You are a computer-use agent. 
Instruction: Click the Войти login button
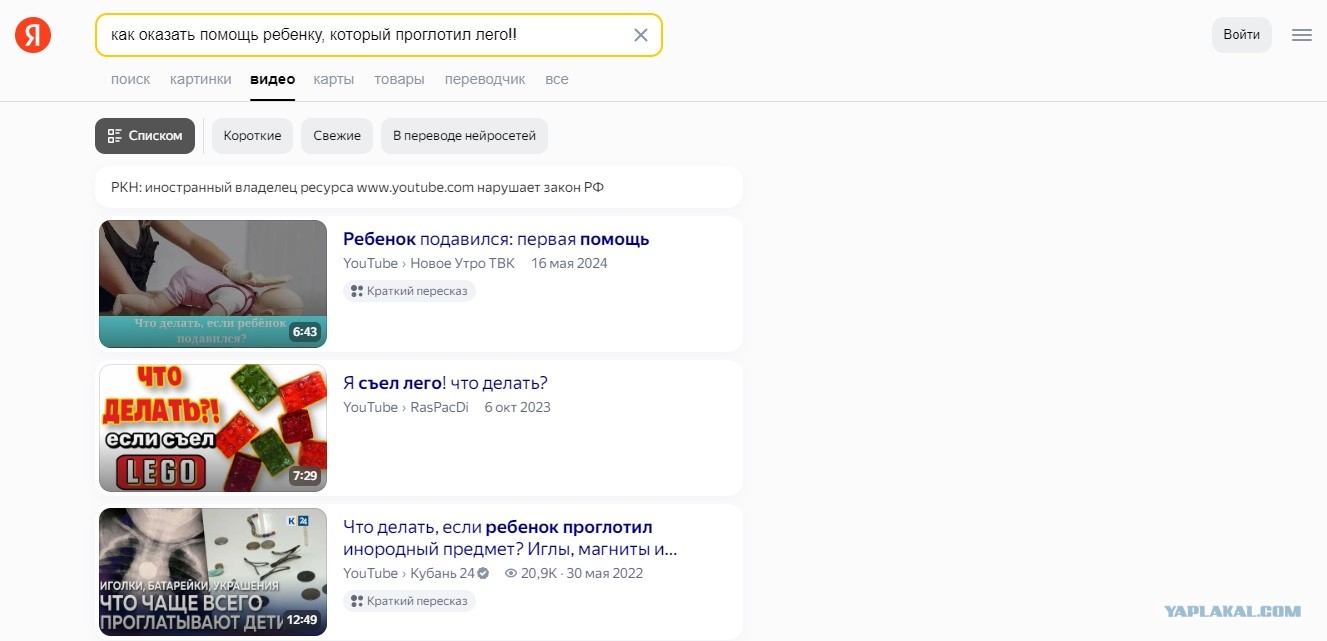point(1241,35)
